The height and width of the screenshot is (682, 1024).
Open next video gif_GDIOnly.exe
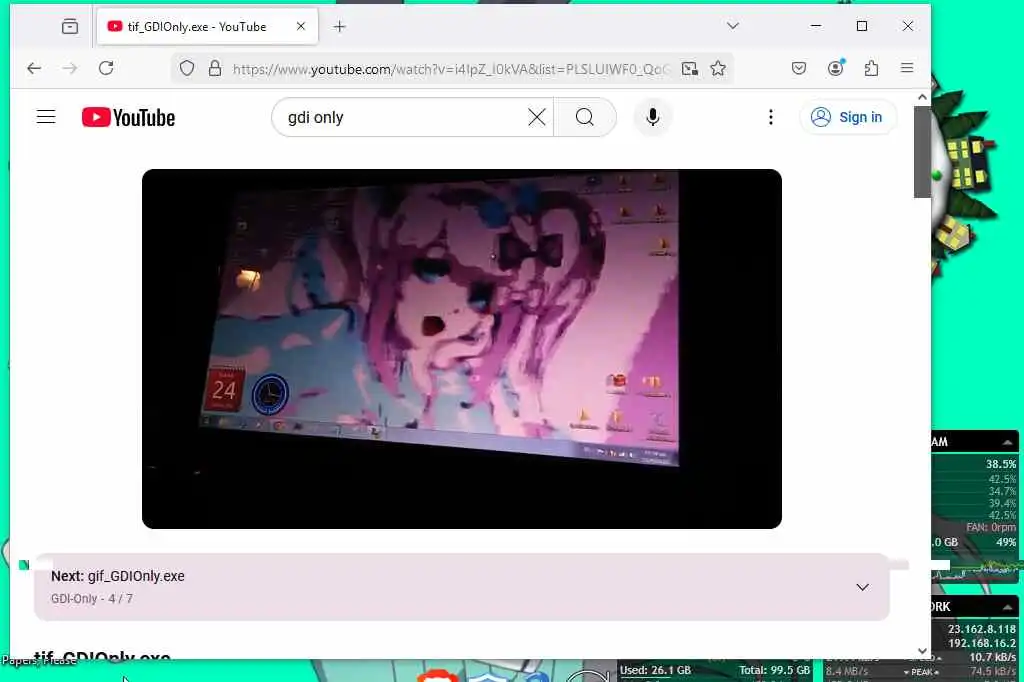click(118, 576)
